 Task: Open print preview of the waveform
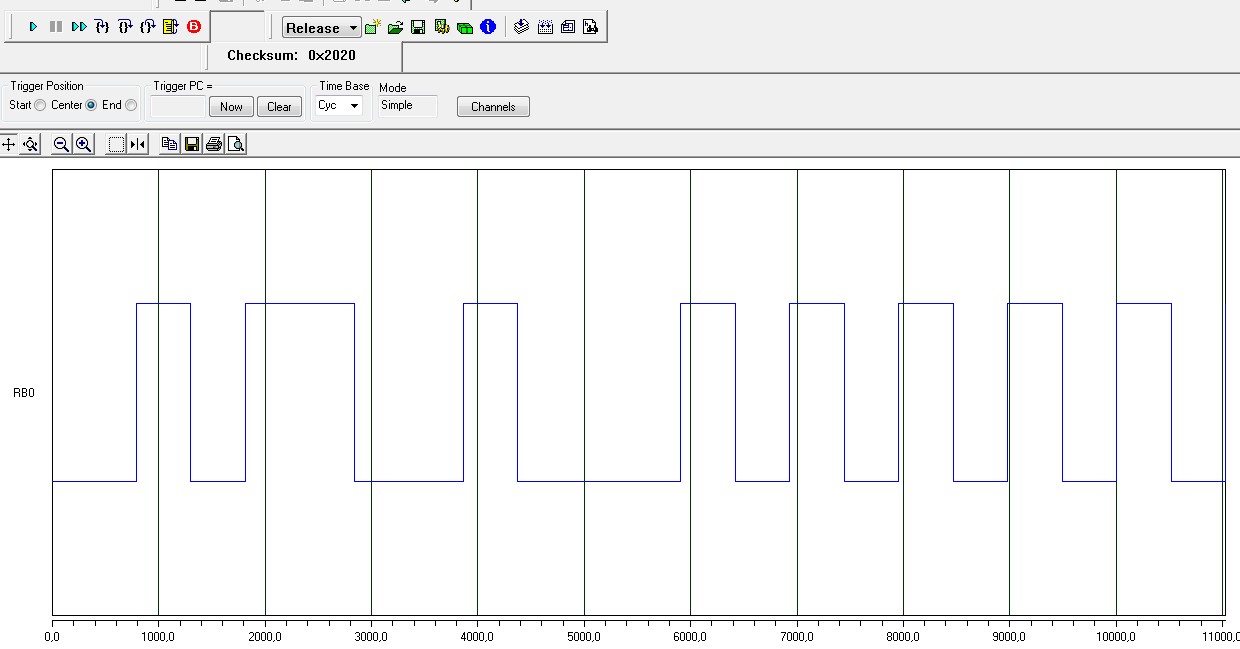235,144
